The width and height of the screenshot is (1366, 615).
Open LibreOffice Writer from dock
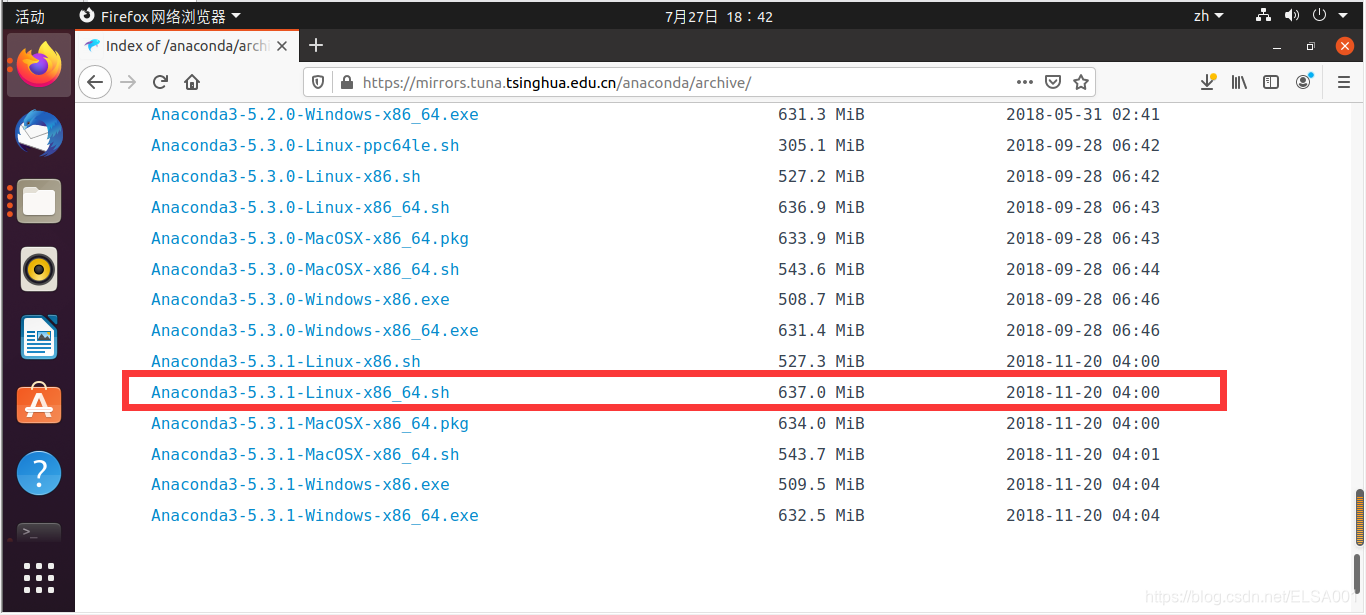click(x=39, y=337)
